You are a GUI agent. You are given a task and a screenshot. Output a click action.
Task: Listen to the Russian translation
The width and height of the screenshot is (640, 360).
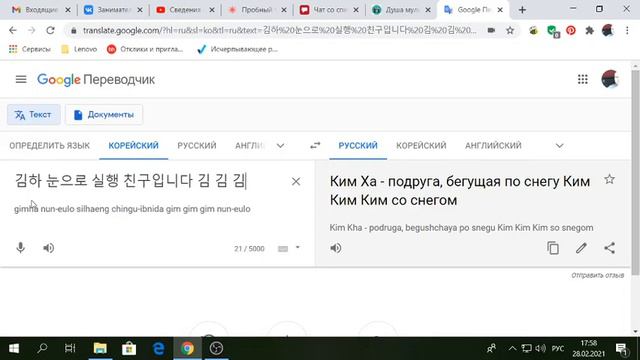coord(336,248)
